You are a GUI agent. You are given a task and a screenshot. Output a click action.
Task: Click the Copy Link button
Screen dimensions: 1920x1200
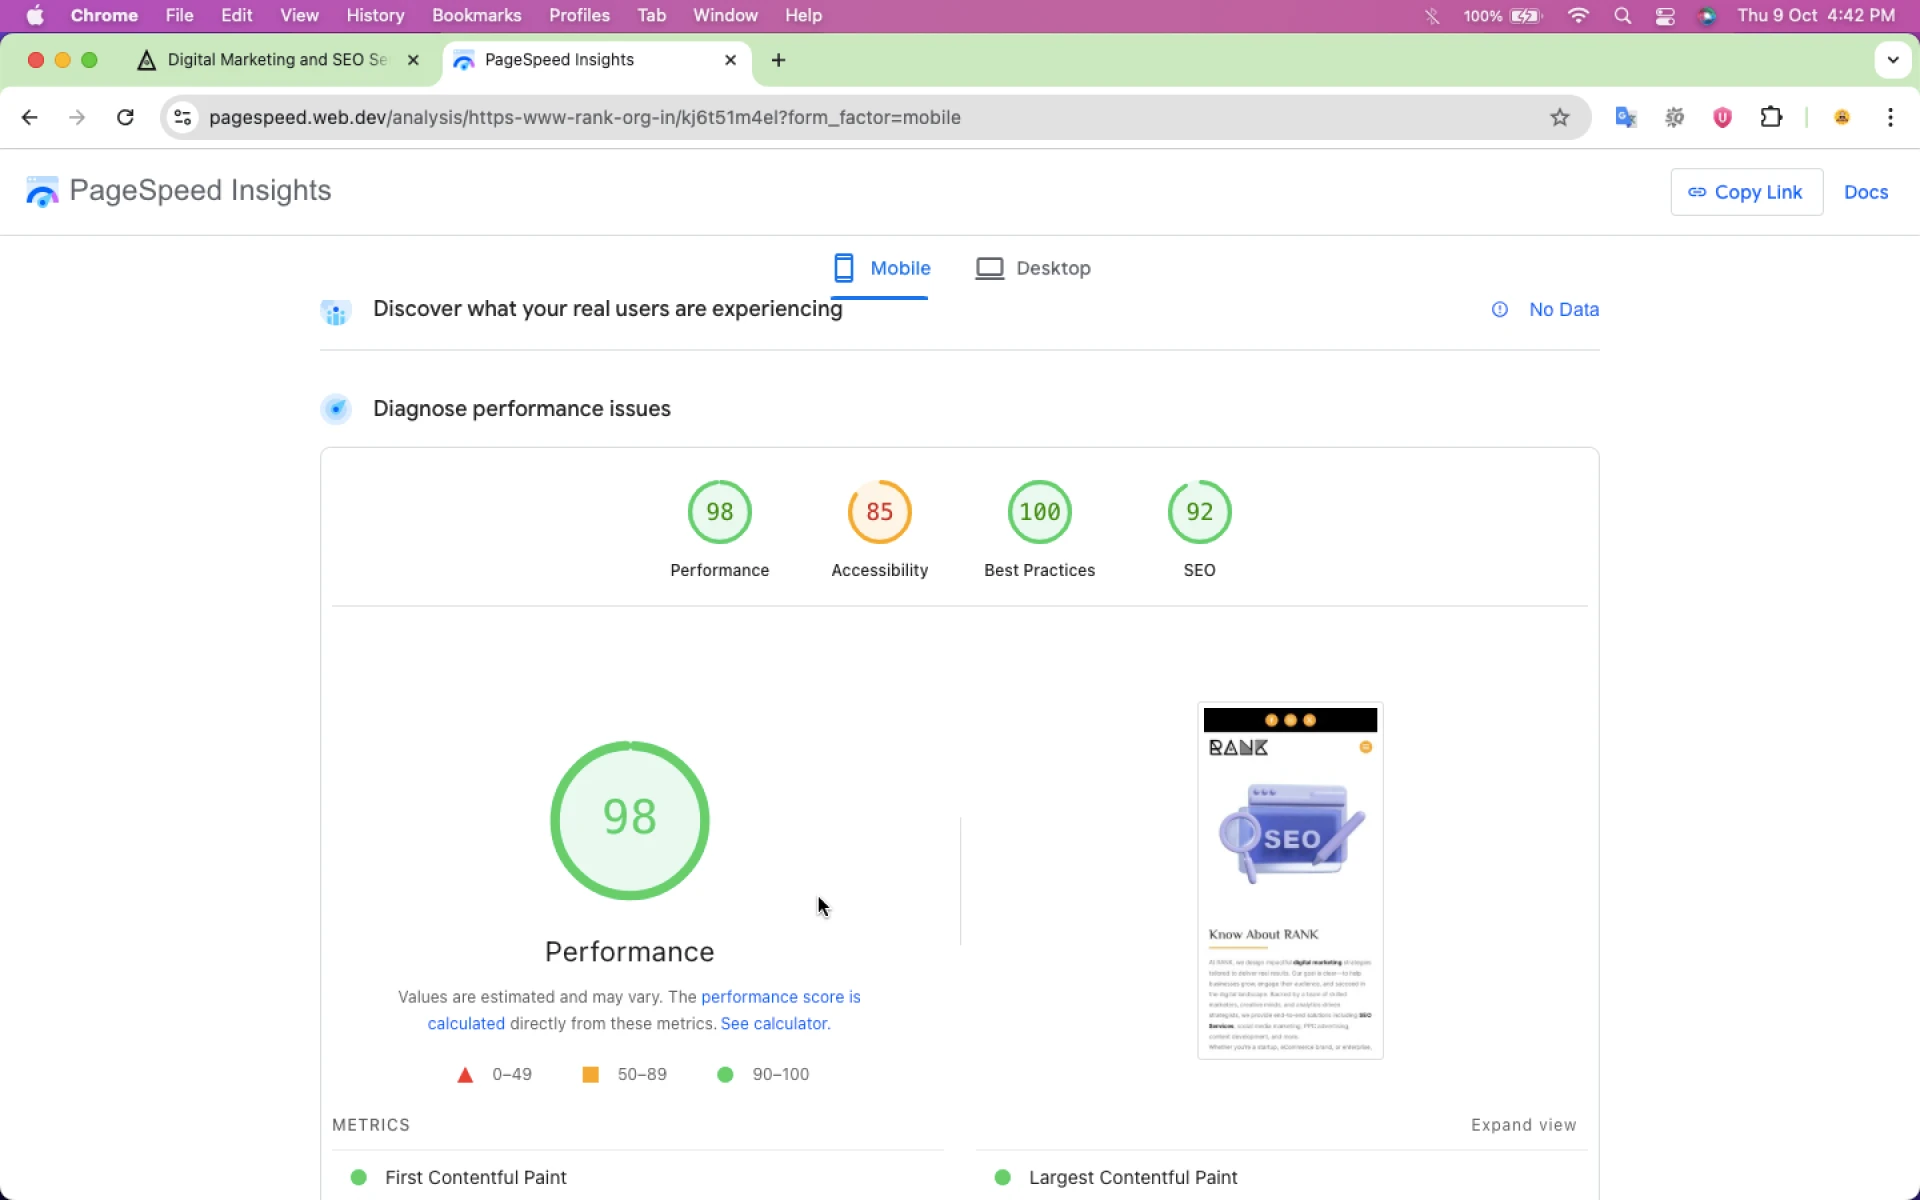coord(1746,192)
